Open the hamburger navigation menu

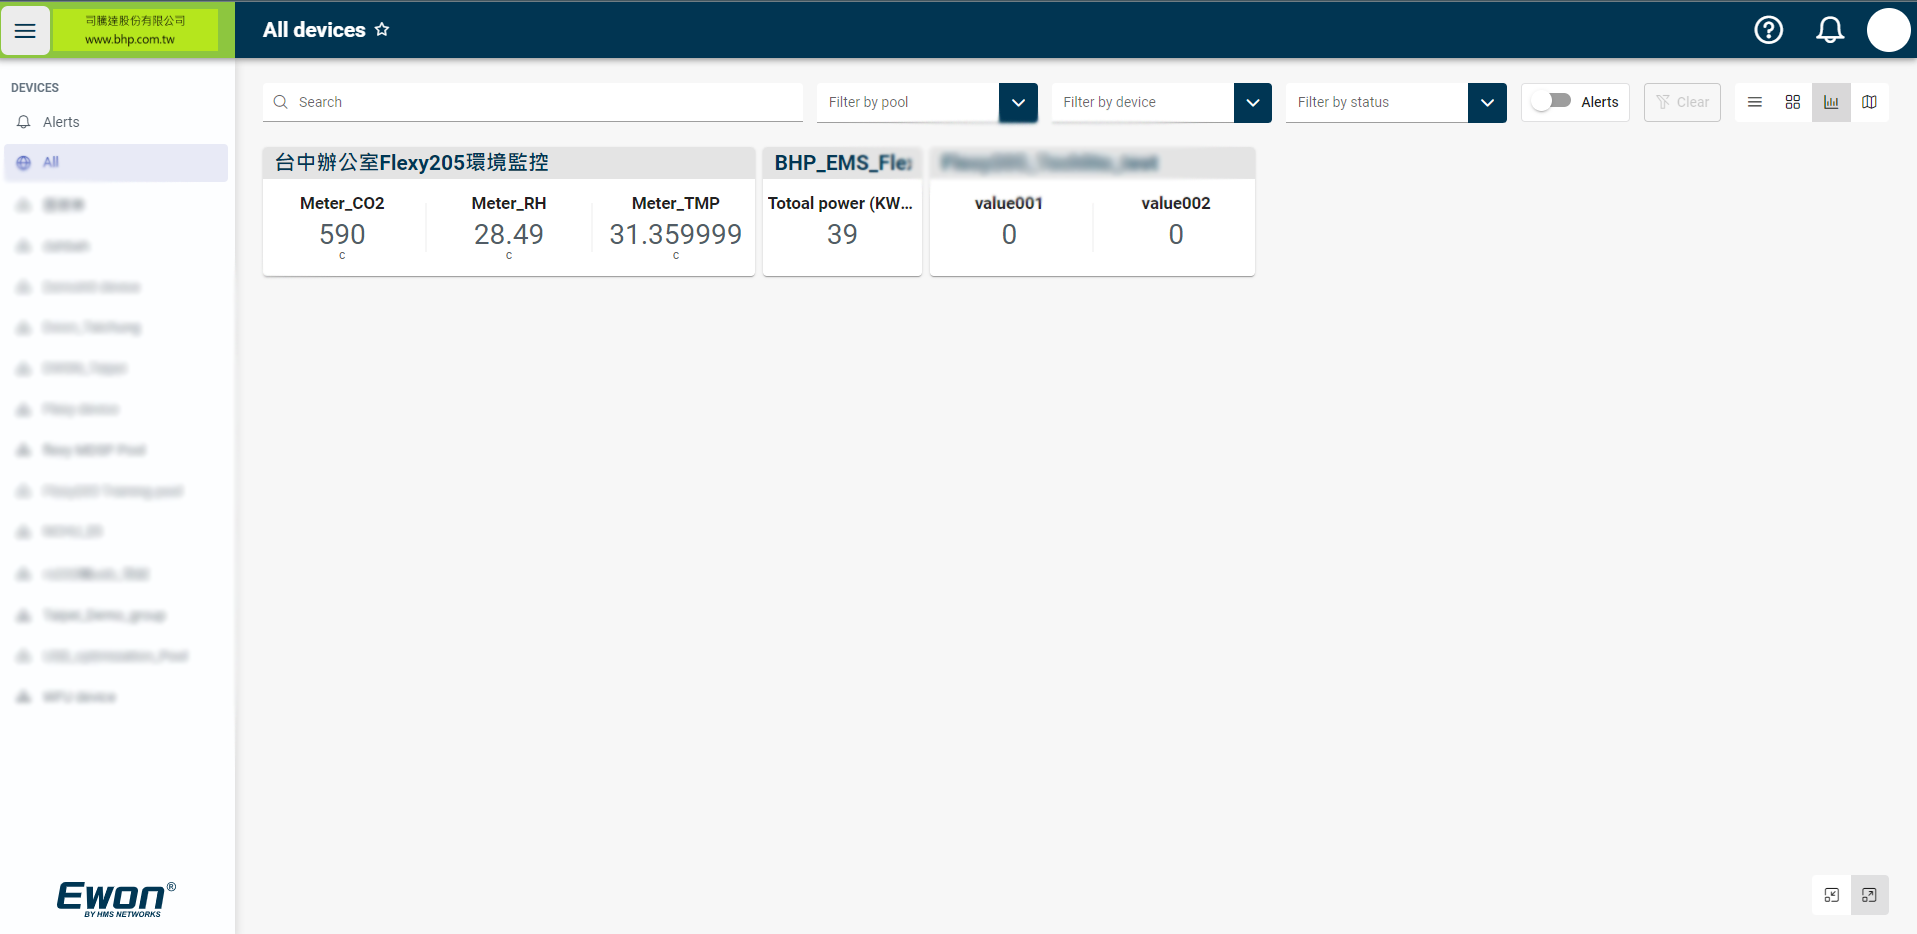tap(25, 30)
